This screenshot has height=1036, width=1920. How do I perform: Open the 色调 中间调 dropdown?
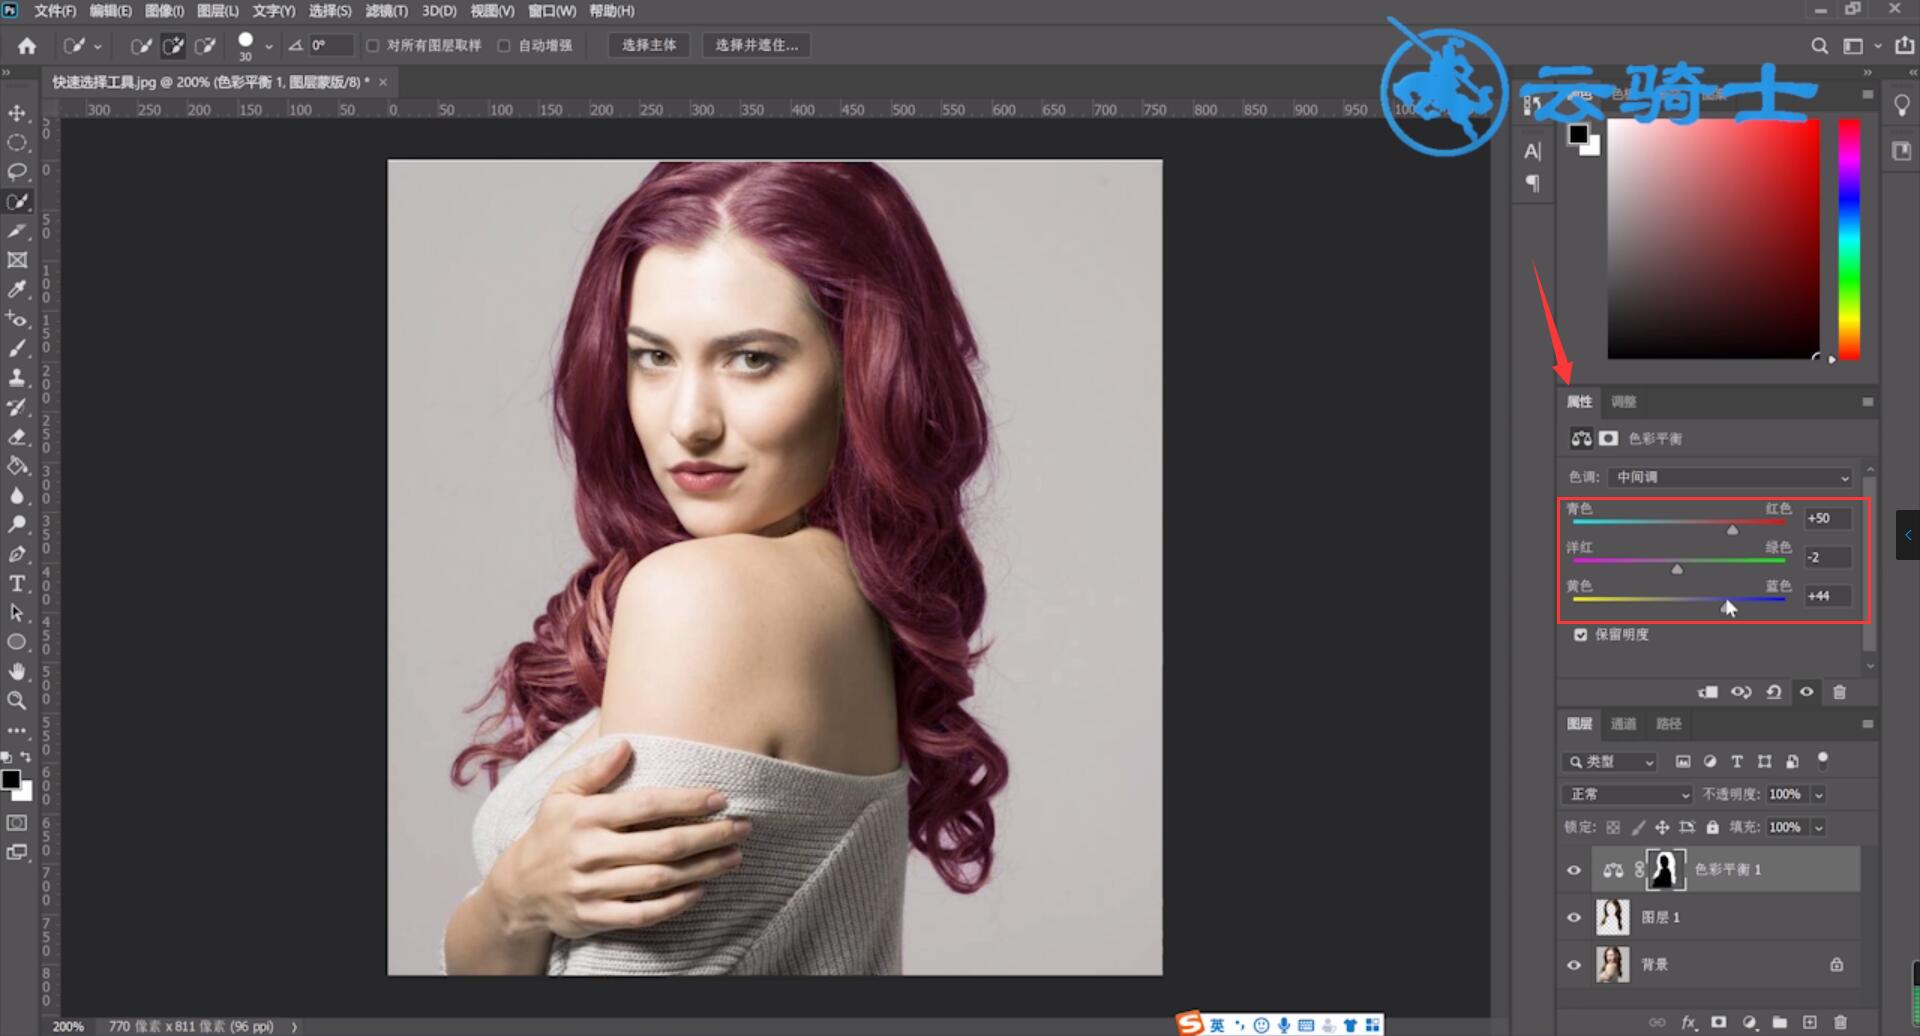1732,477
